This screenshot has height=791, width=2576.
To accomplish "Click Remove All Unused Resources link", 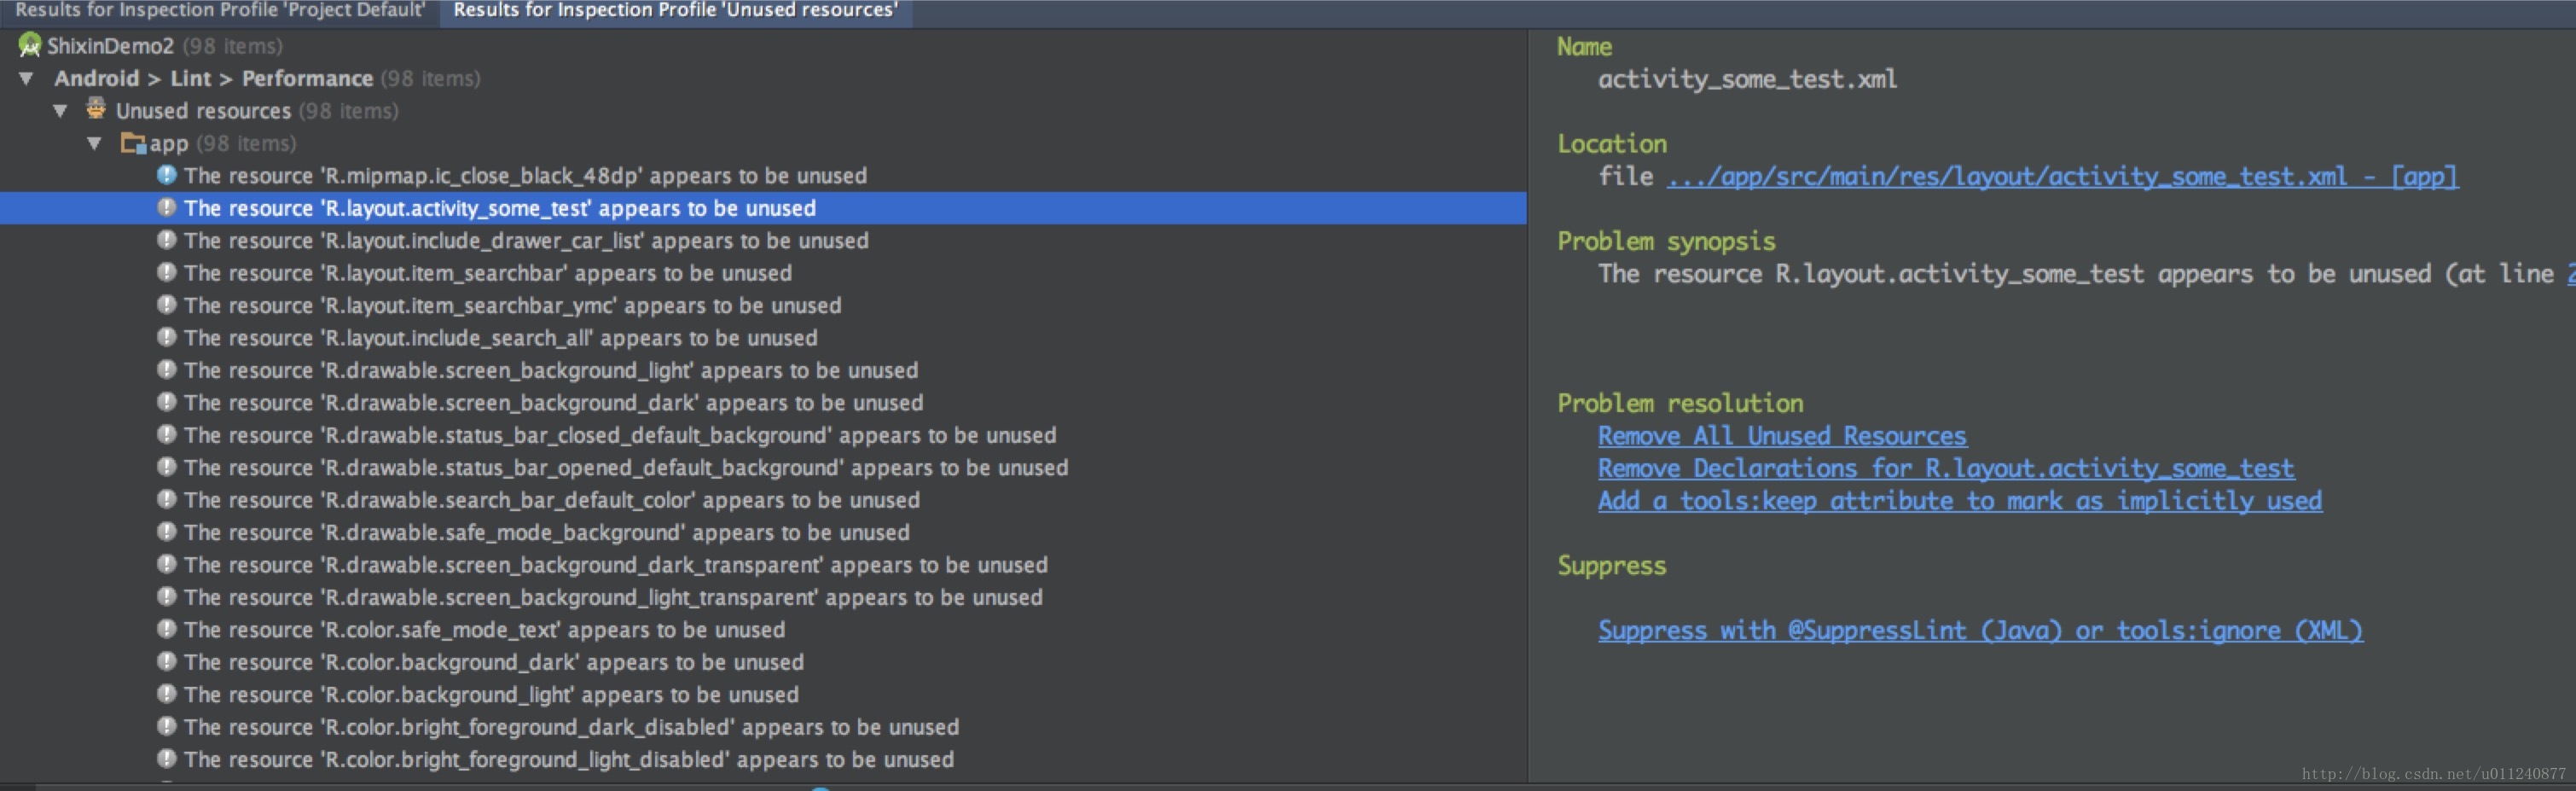I will (1782, 436).
